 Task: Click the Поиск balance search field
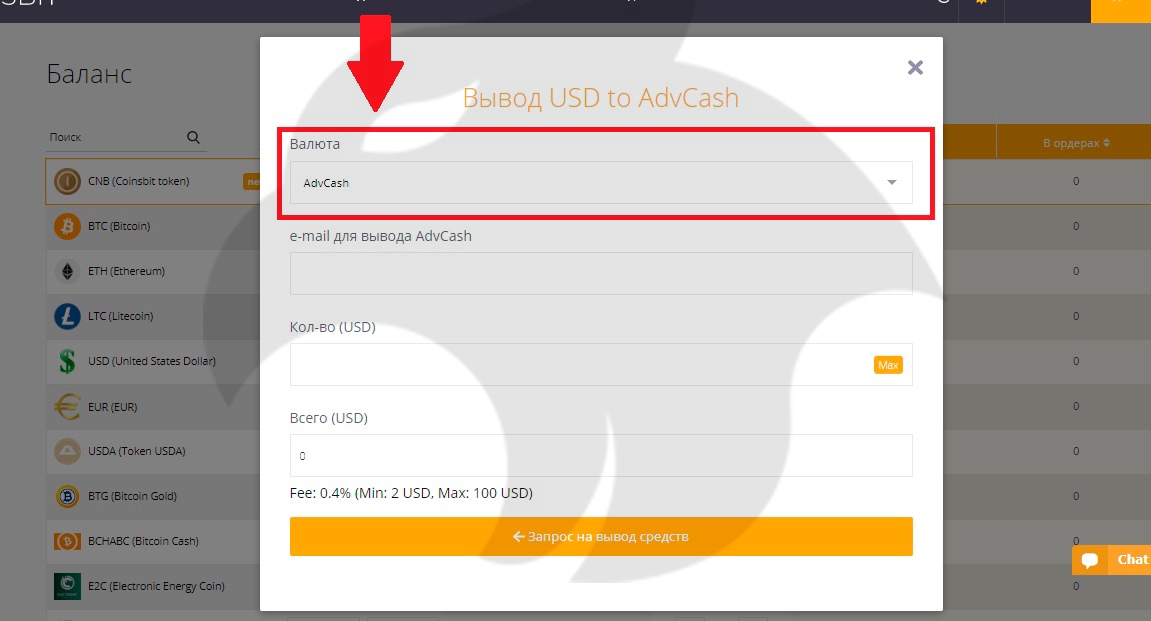(115, 138)
